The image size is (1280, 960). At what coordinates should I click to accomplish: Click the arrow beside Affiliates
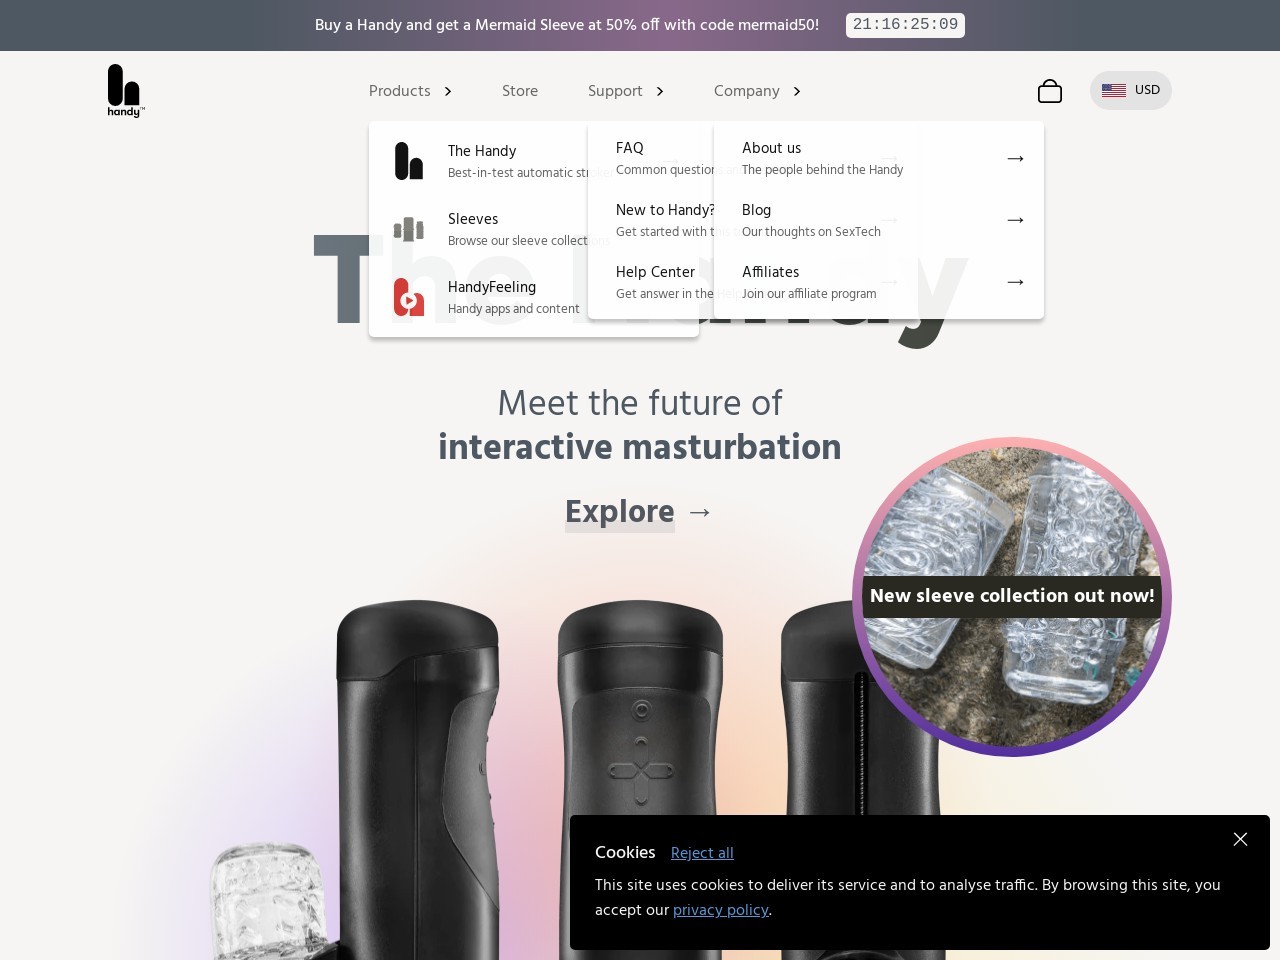point(1015,282)
